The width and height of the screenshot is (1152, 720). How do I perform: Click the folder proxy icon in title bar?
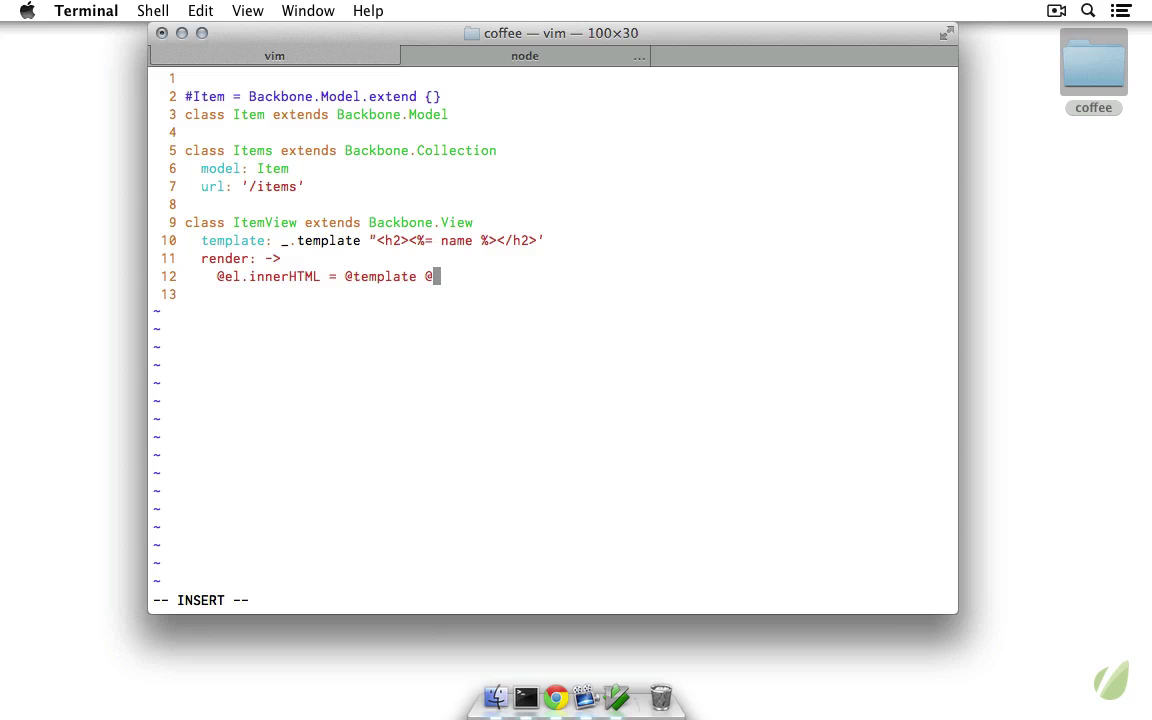tap(472, 33)
